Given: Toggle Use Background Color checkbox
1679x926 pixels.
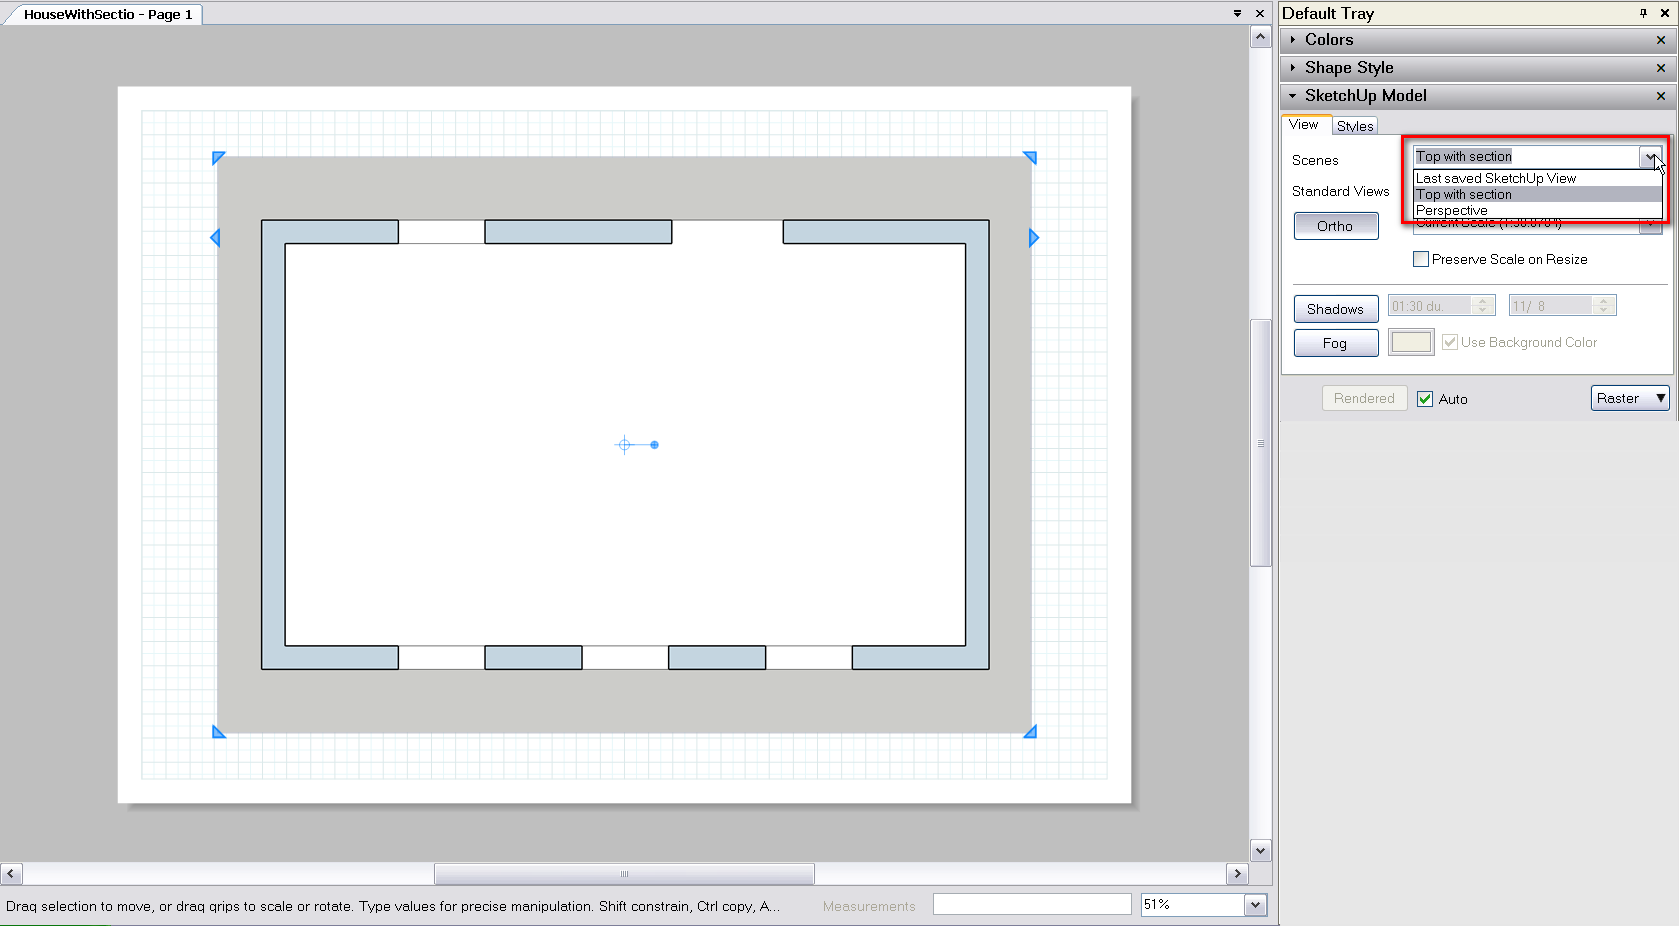Looking at the screenshot, I should tap(1449, 342).
